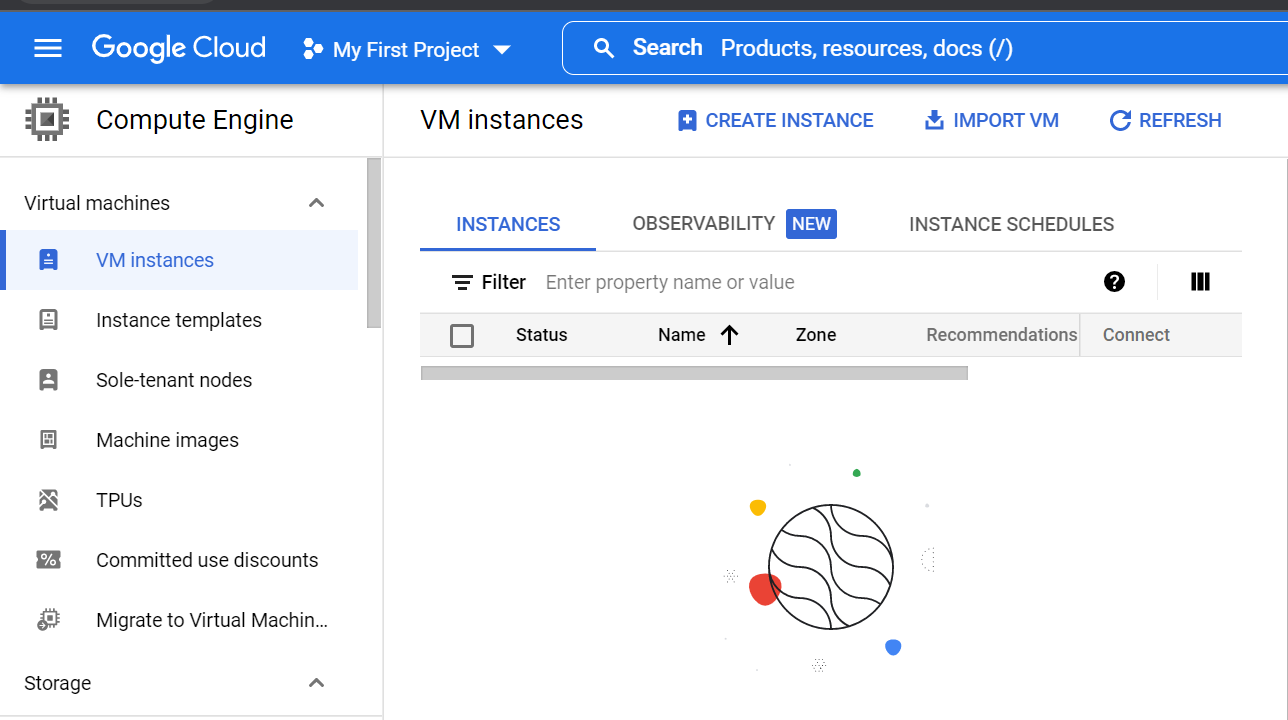Click the Create Instance button
Image resolution: width=1288 pixels, height=720 pixels.
(x=775, y=121)
